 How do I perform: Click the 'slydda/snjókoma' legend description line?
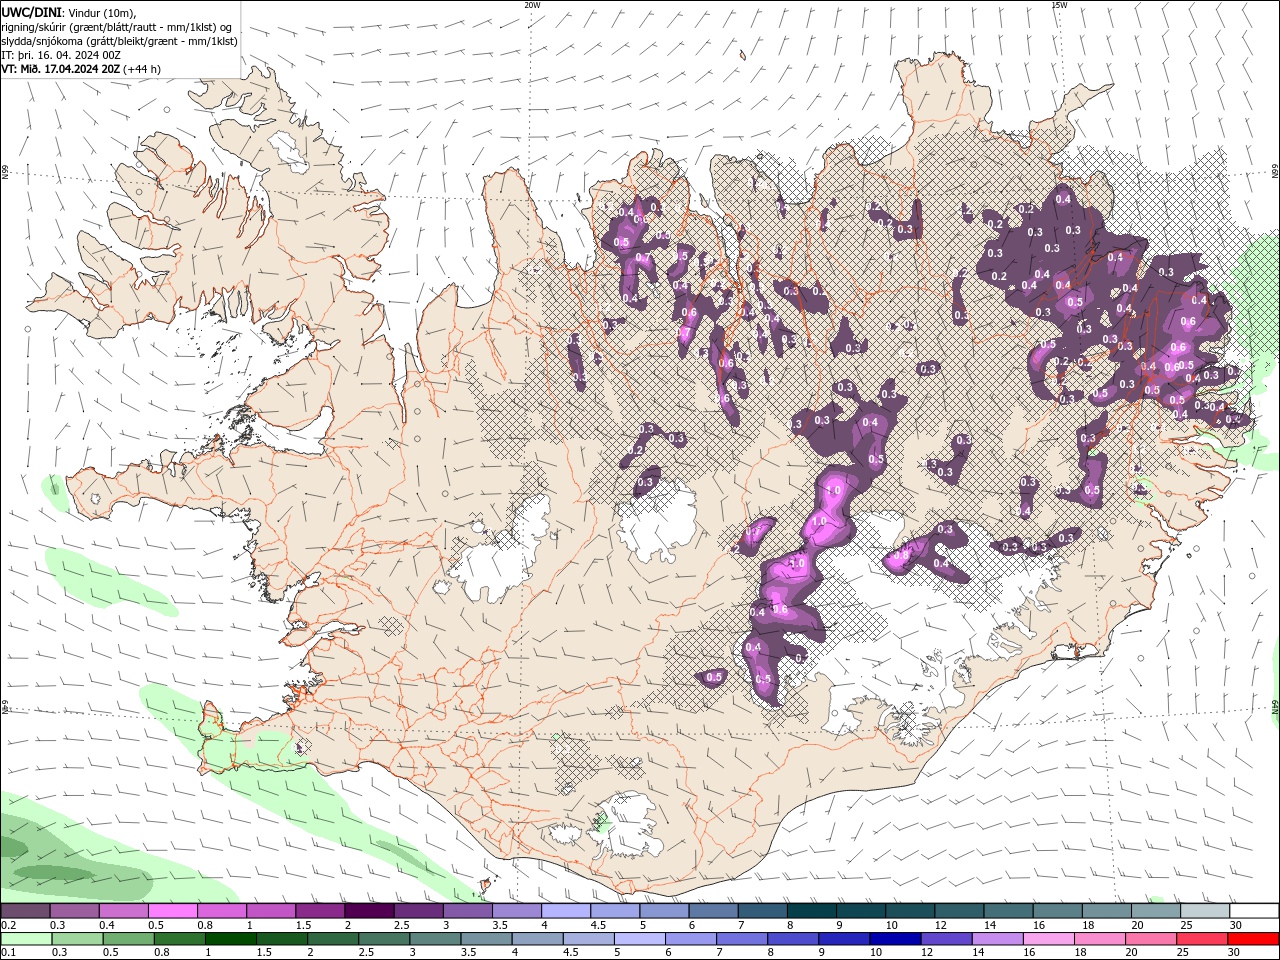coord(119,41)
